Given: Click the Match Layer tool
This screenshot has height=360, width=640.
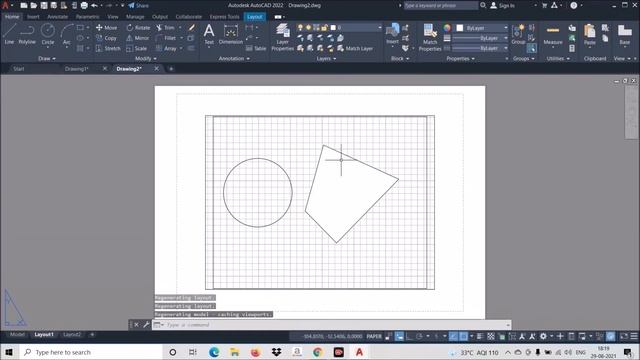Looking at the screenshot, I should 355,48.
